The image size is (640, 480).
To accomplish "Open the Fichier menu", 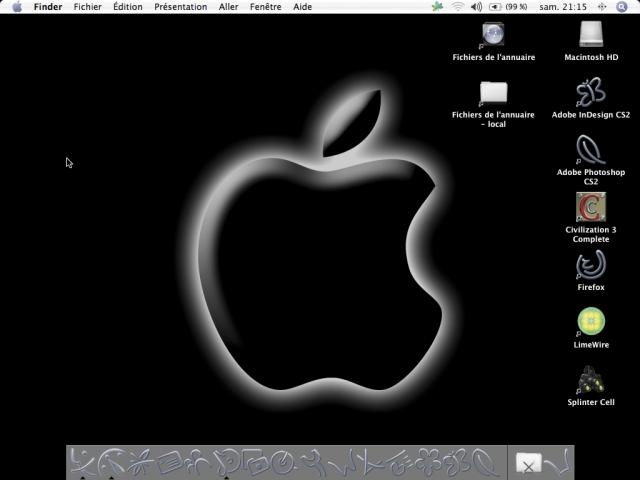I will (87, 7).
